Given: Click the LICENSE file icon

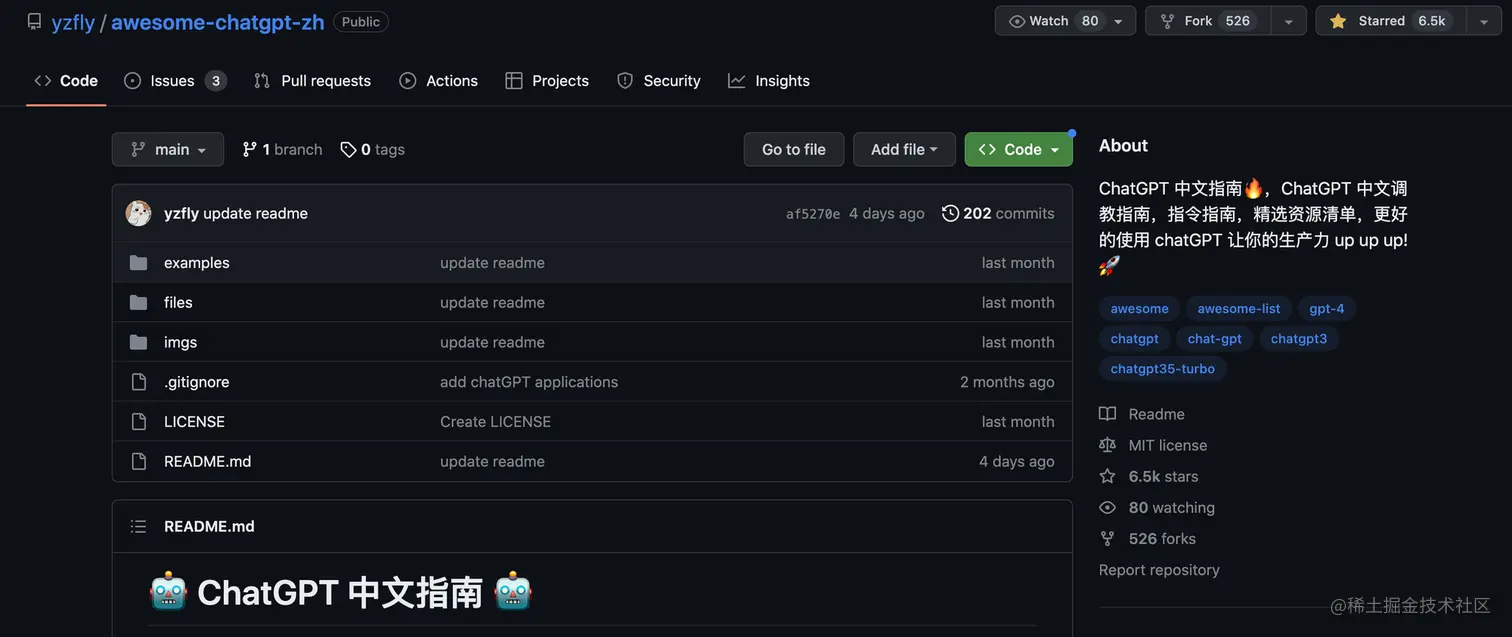Looking at the screenshot, I should click(x=139, y=421).
